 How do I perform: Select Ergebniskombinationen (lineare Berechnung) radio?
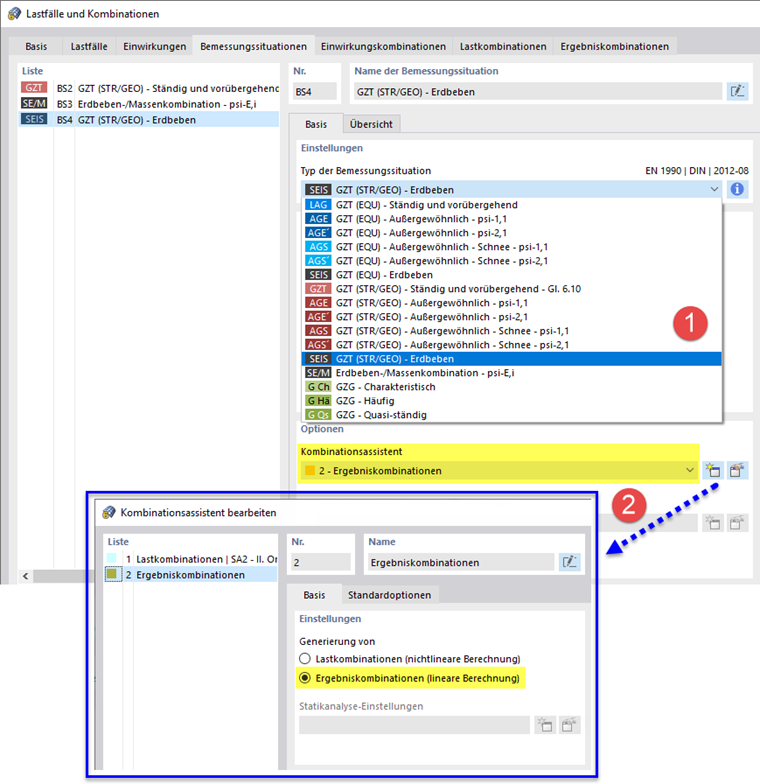[304, 678]
